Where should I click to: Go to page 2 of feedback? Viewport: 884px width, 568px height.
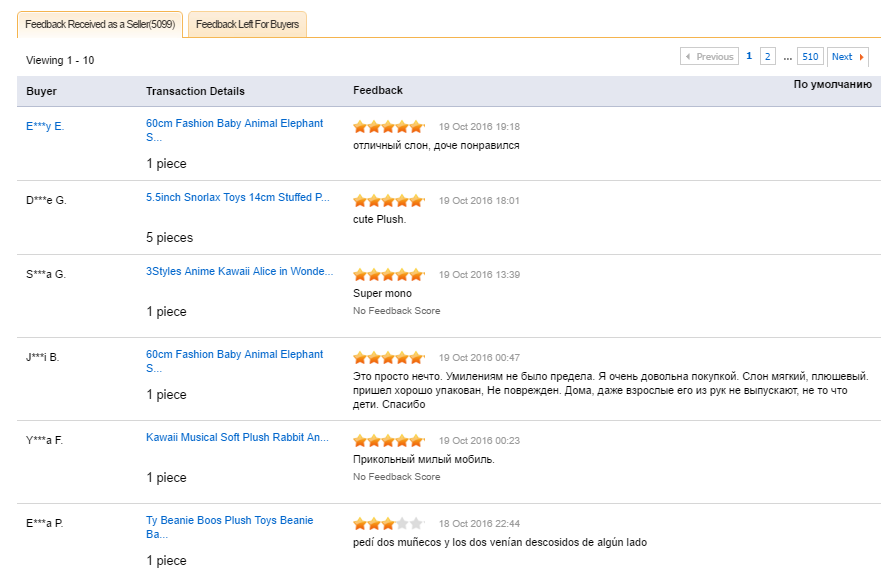pos(767,57)
